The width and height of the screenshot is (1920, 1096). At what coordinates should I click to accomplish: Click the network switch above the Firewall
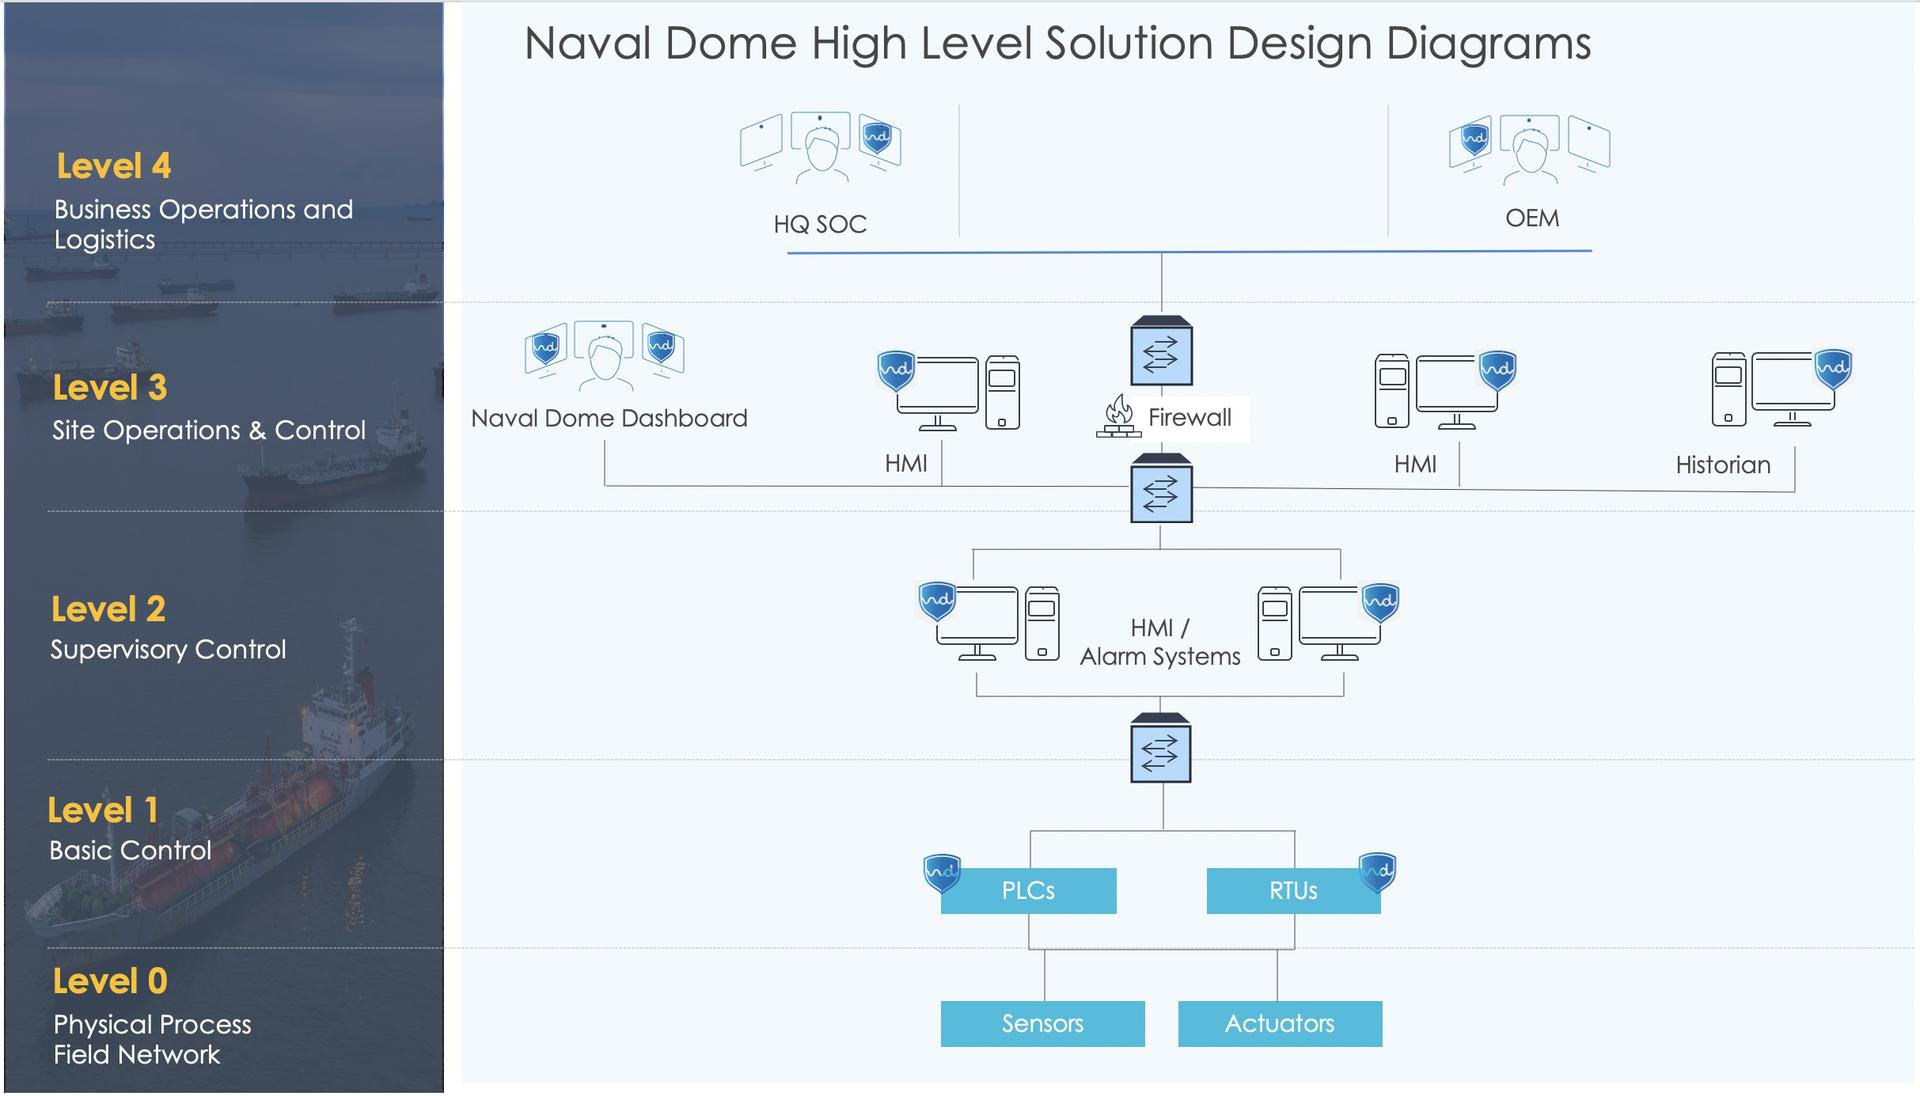pos(1161,351)
